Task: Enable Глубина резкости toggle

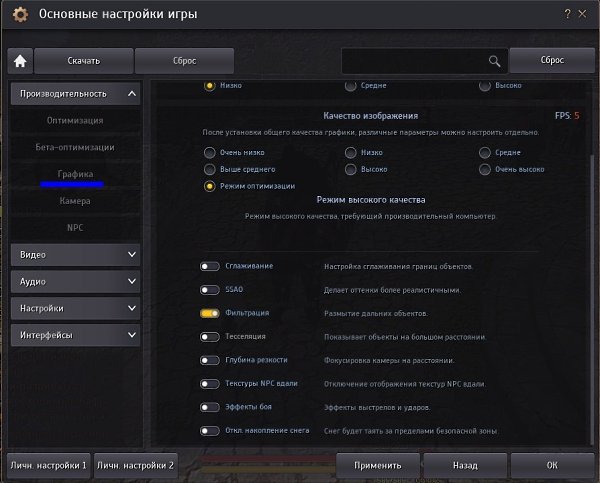Action: click(x=209, y=360)
